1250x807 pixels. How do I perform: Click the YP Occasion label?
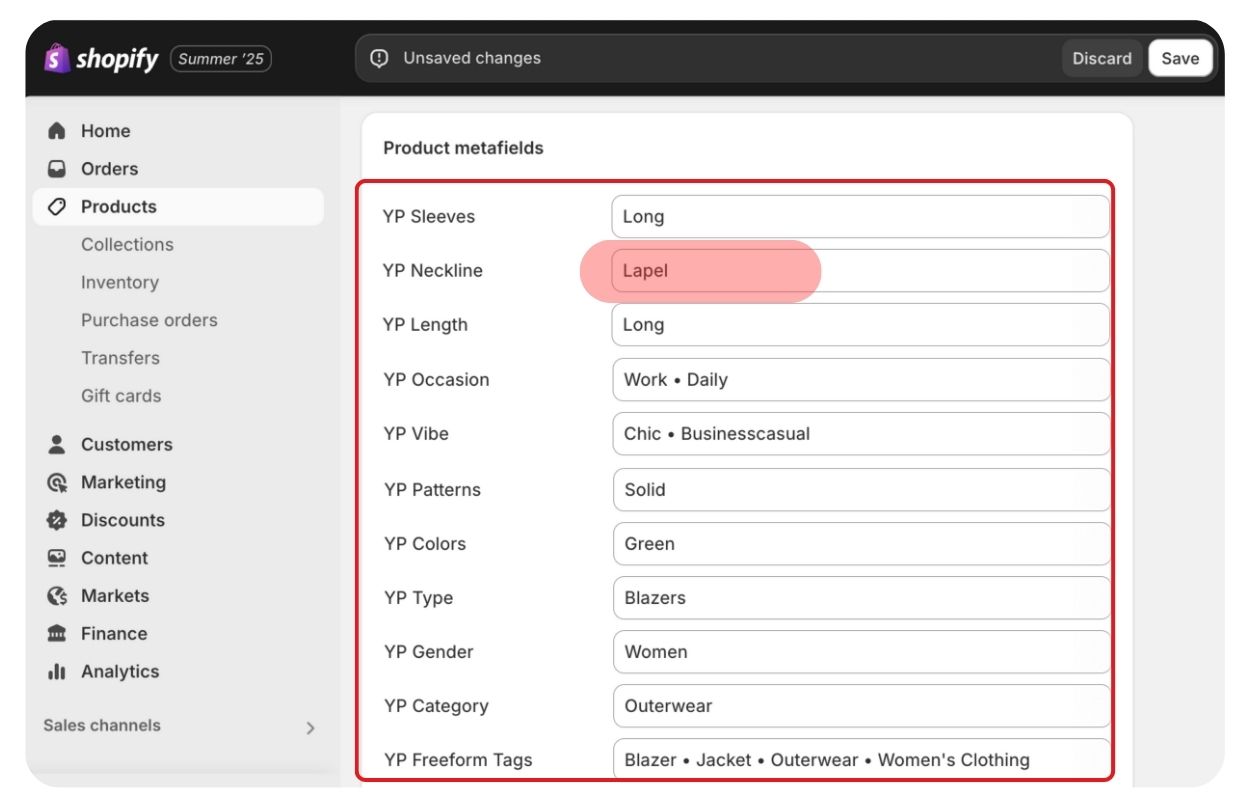436,380
